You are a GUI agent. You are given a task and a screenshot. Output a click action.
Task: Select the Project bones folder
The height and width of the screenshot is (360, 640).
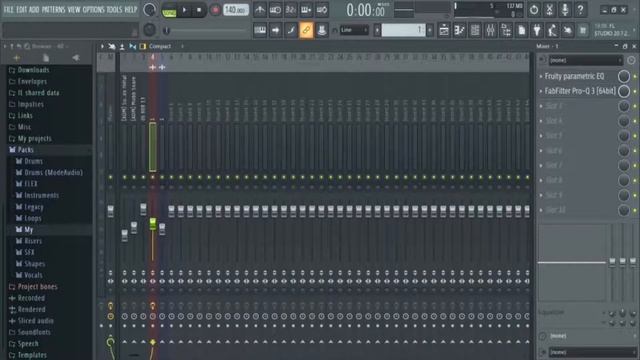38,287
